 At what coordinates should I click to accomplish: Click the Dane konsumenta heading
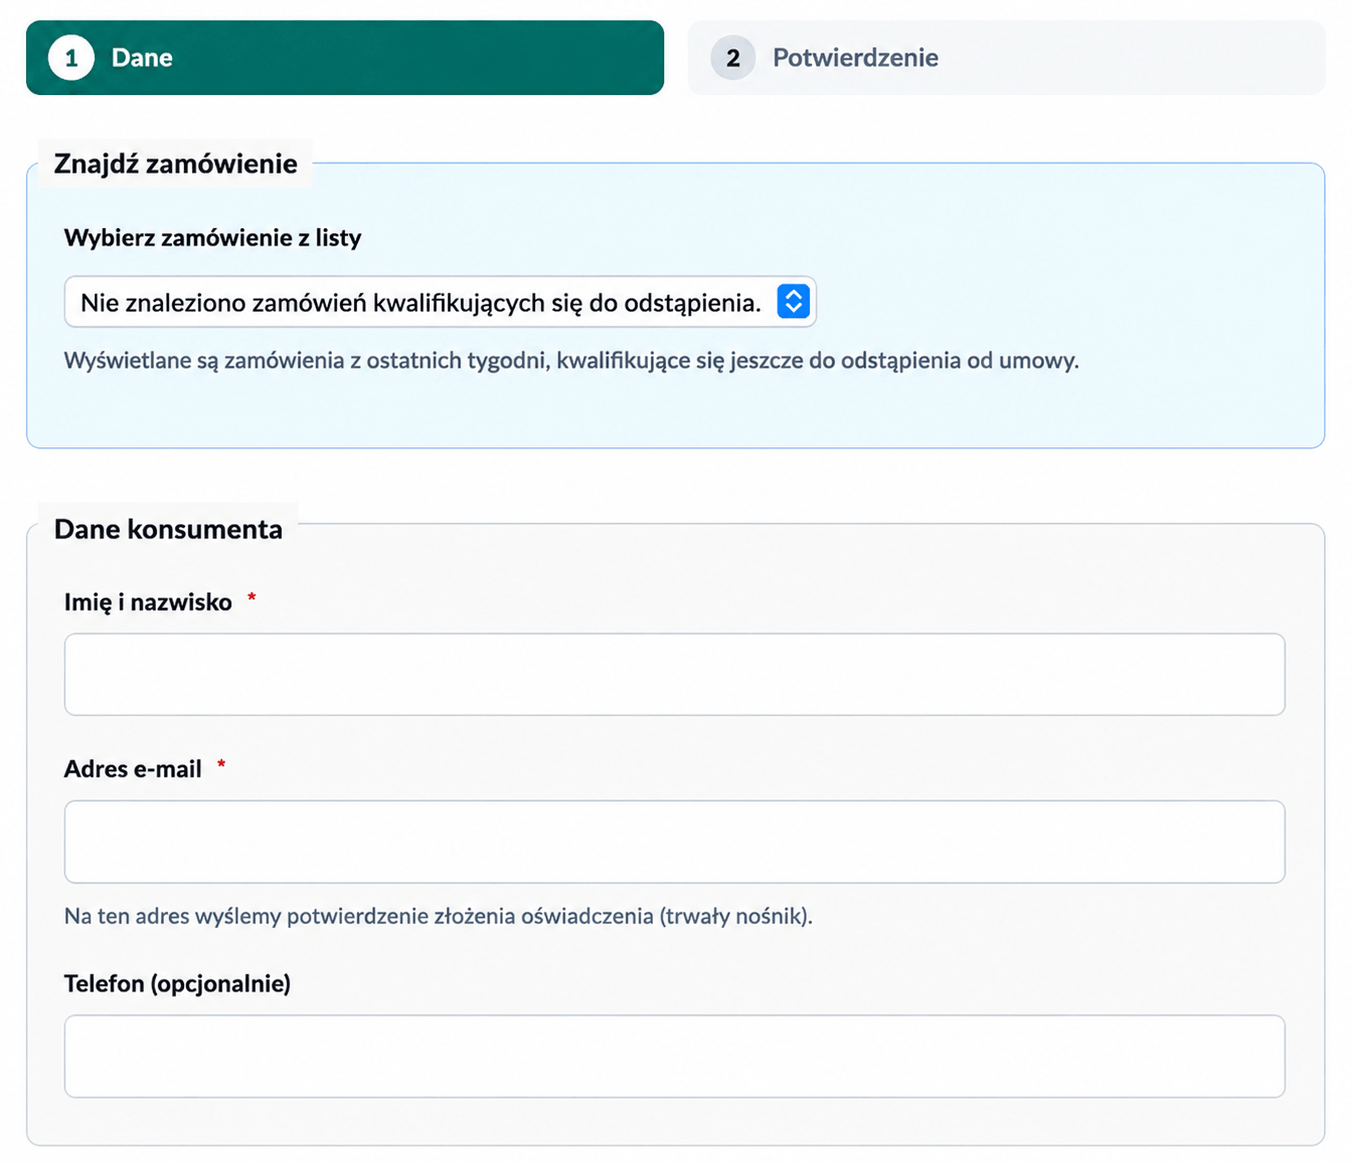click(x=168, y=529)
